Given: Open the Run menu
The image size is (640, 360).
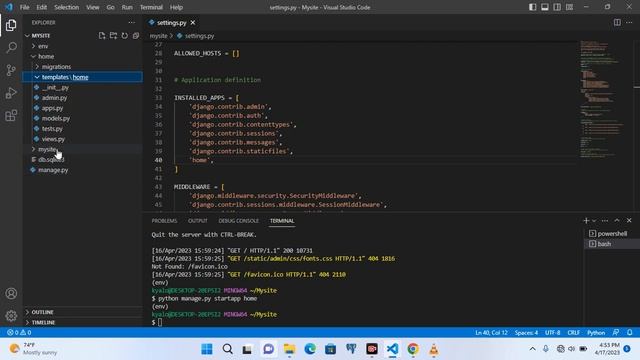Looking at the screenshot, I should 127,7.
